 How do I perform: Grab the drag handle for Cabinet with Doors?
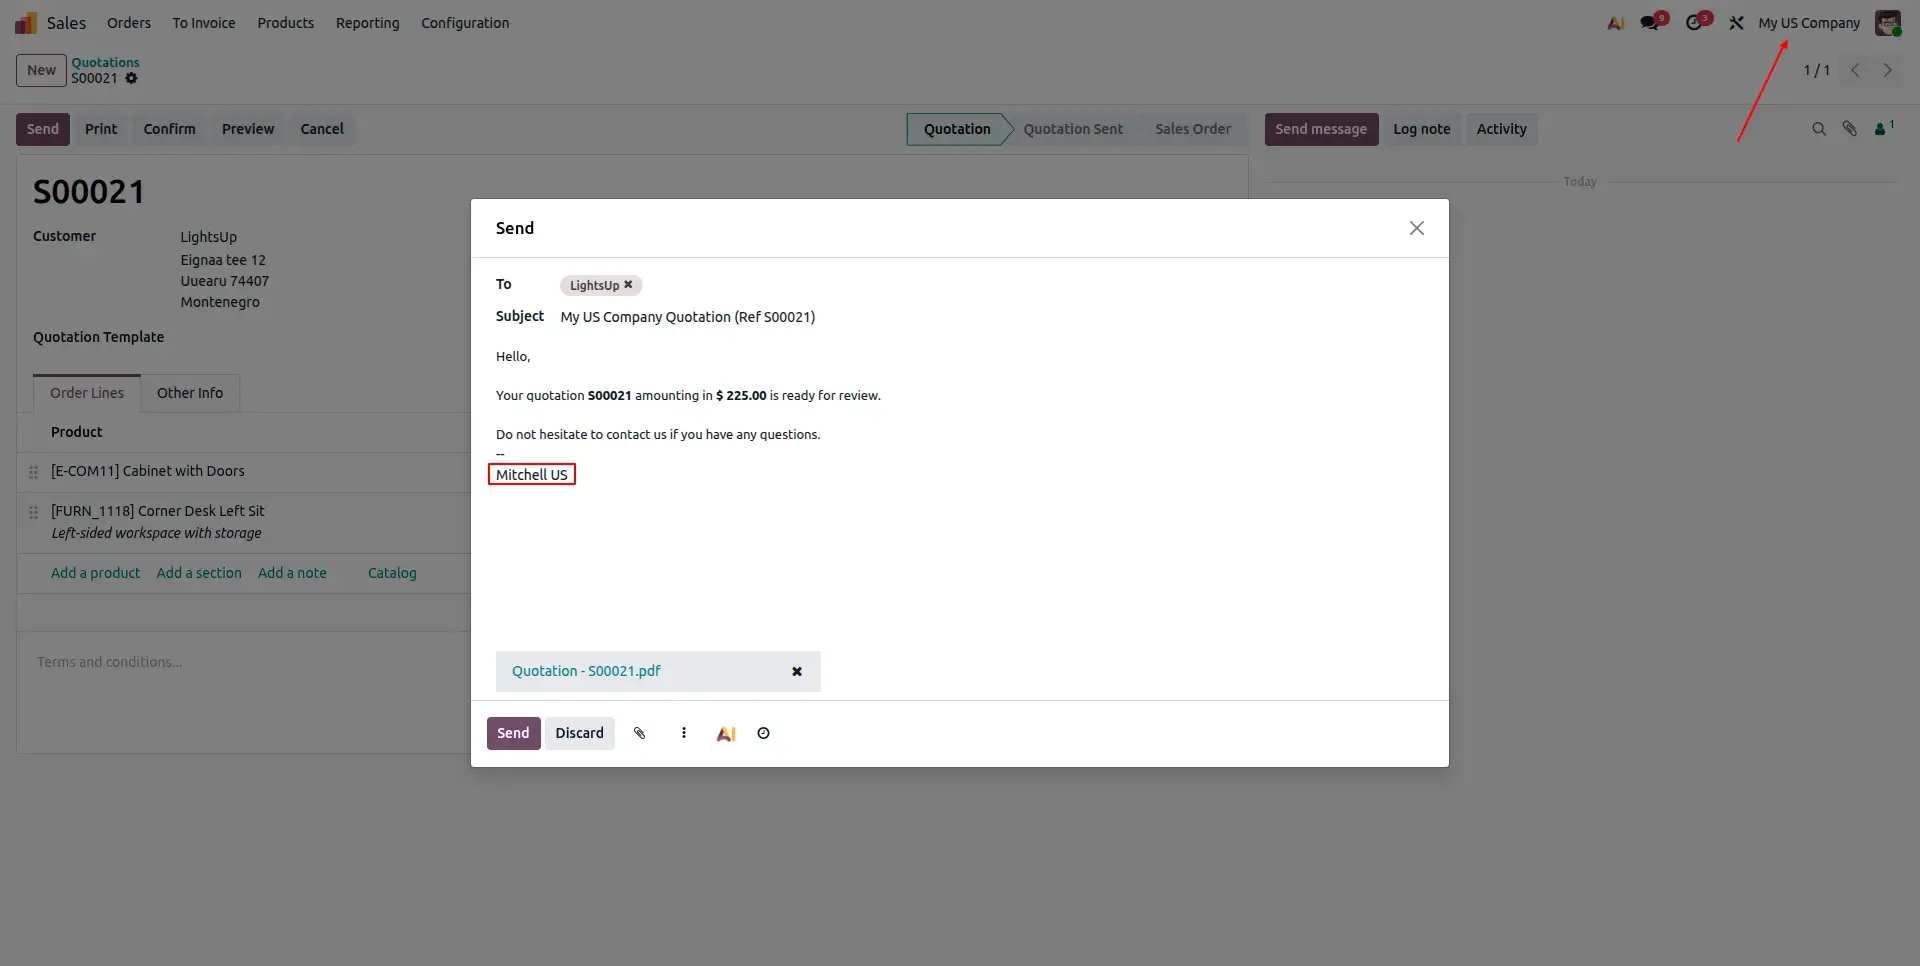(33, 472)
